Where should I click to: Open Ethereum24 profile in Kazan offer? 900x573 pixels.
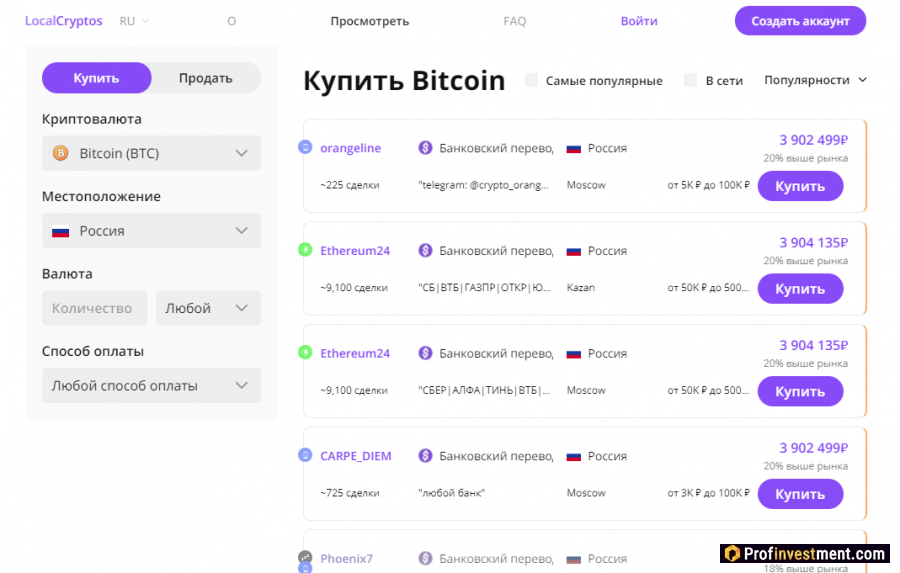(x=355, y=251)
